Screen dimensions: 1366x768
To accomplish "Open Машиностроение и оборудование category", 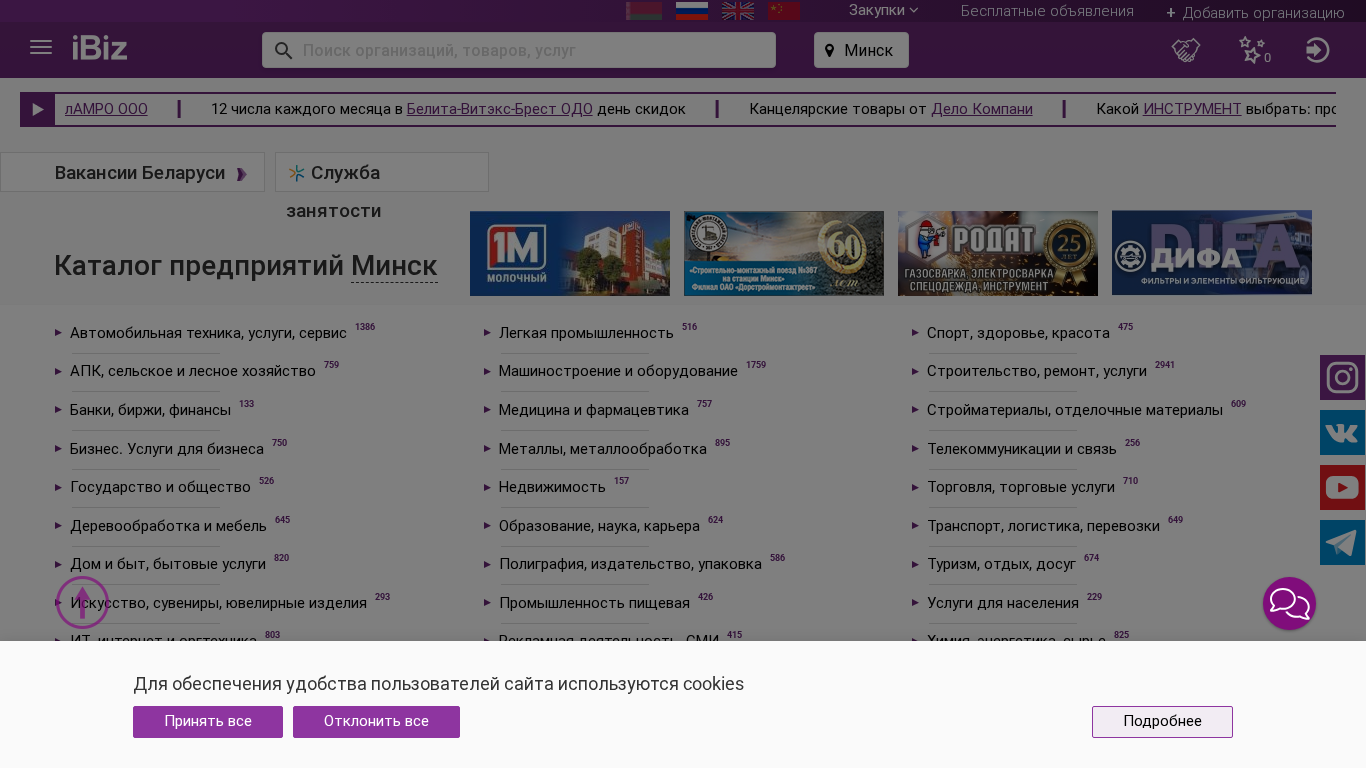I will click(618, 371).
